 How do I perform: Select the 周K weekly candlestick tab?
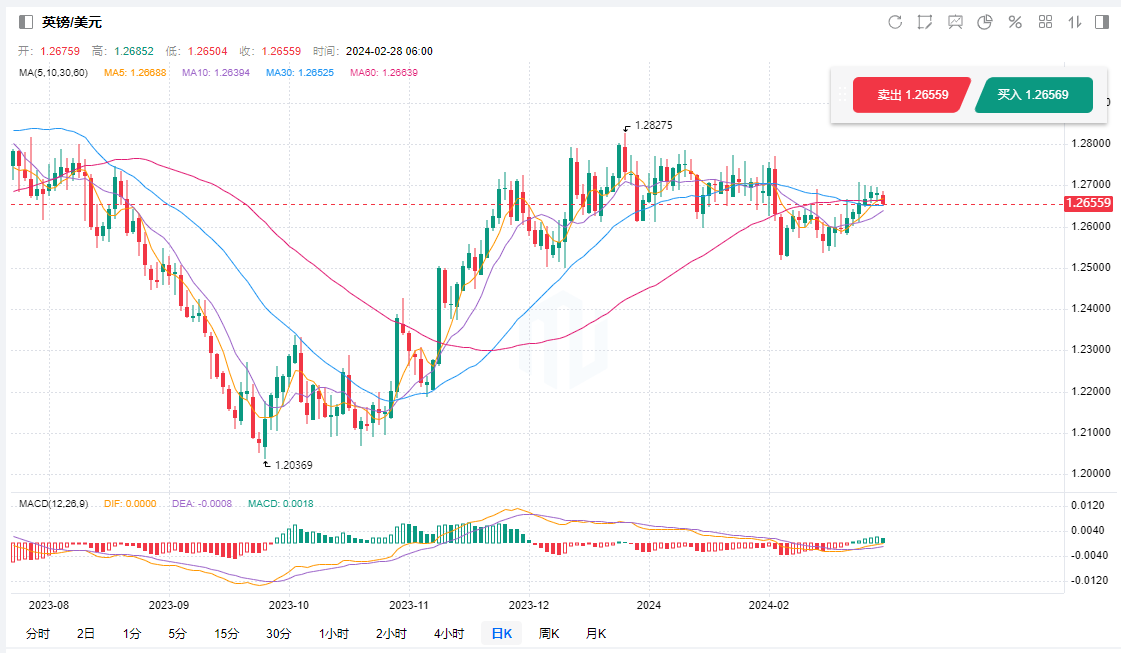(548, 633)
